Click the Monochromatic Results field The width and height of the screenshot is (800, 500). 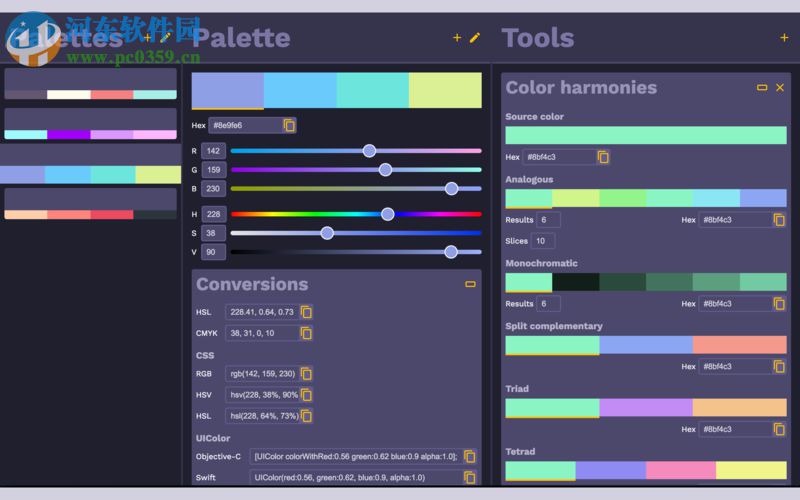[548, 304]
